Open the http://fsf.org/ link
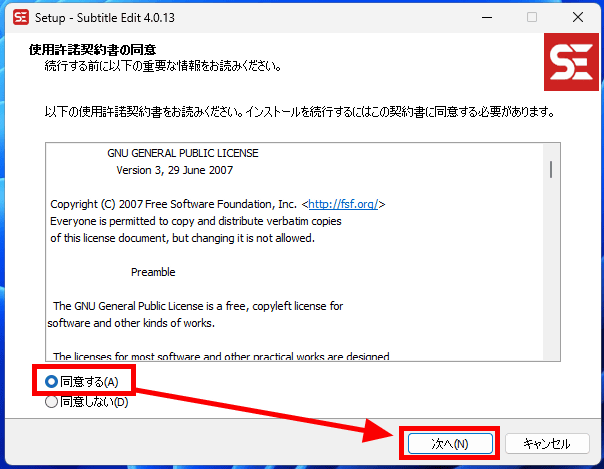 (343, 204)
